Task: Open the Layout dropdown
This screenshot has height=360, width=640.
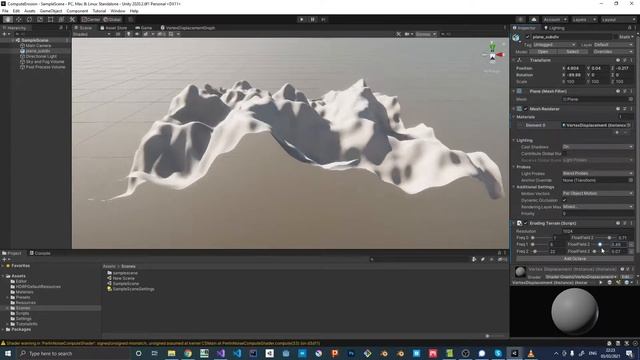Action: tap(618, 20)
